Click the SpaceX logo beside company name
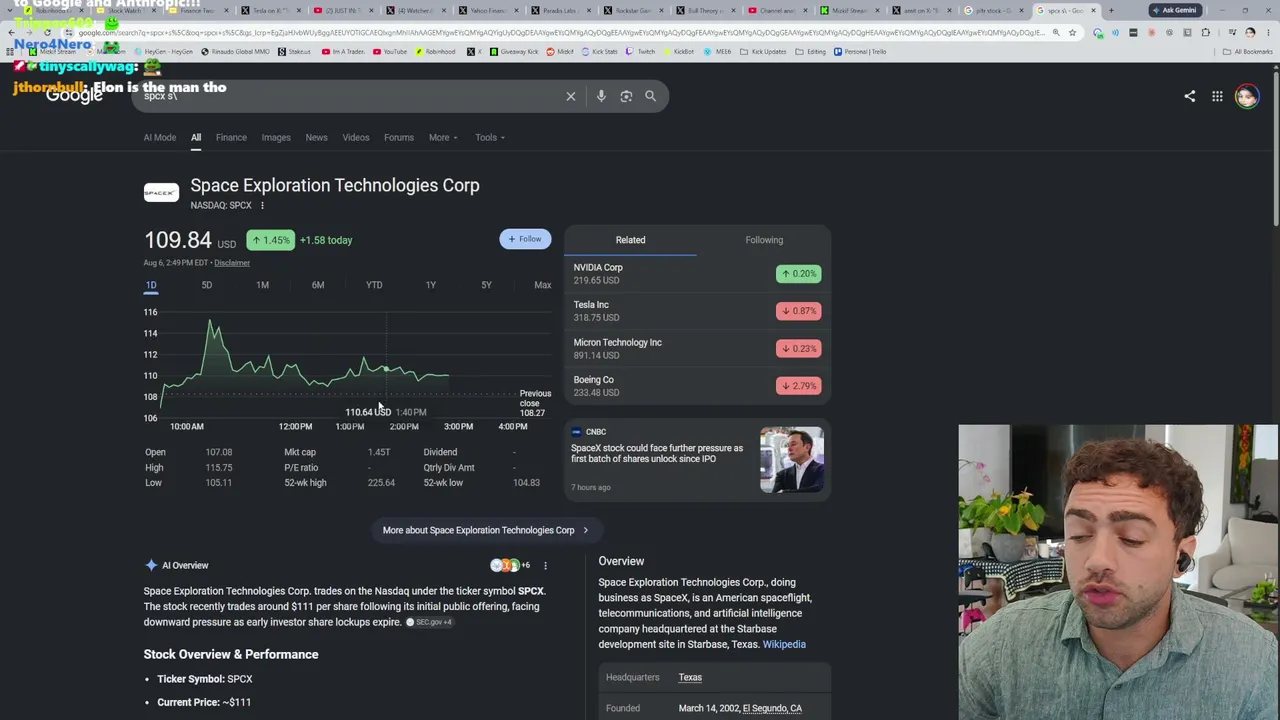 (x=161, y=192)
